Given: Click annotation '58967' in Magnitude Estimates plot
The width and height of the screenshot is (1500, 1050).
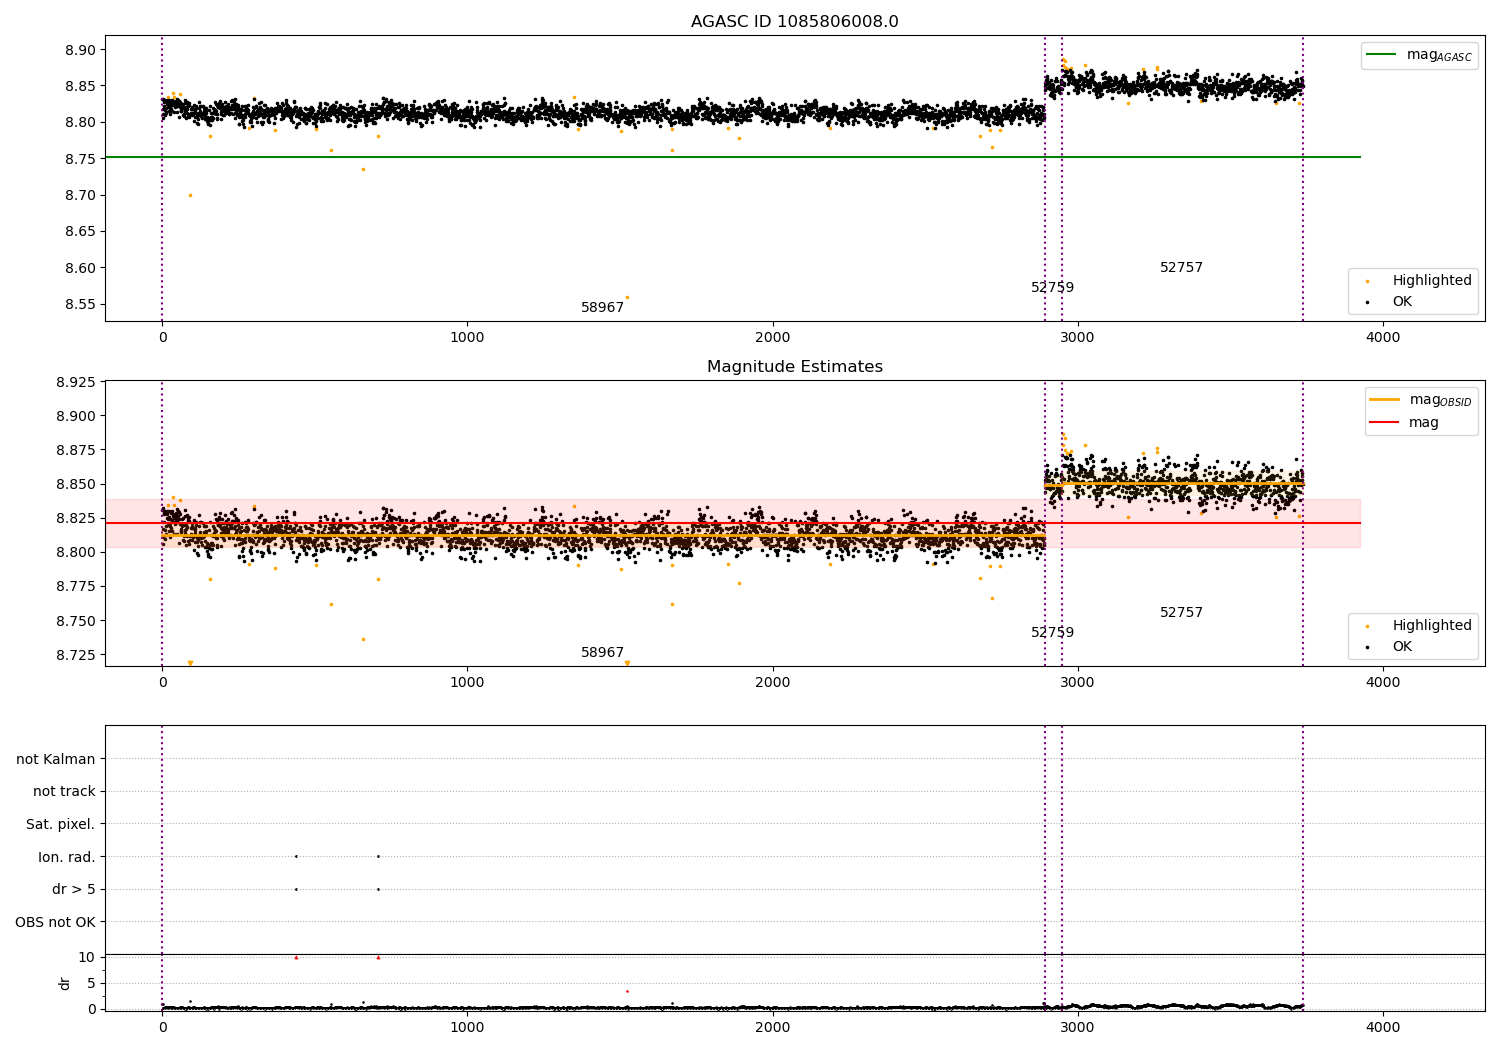Looking at the screenshot, I should (602, 653).
